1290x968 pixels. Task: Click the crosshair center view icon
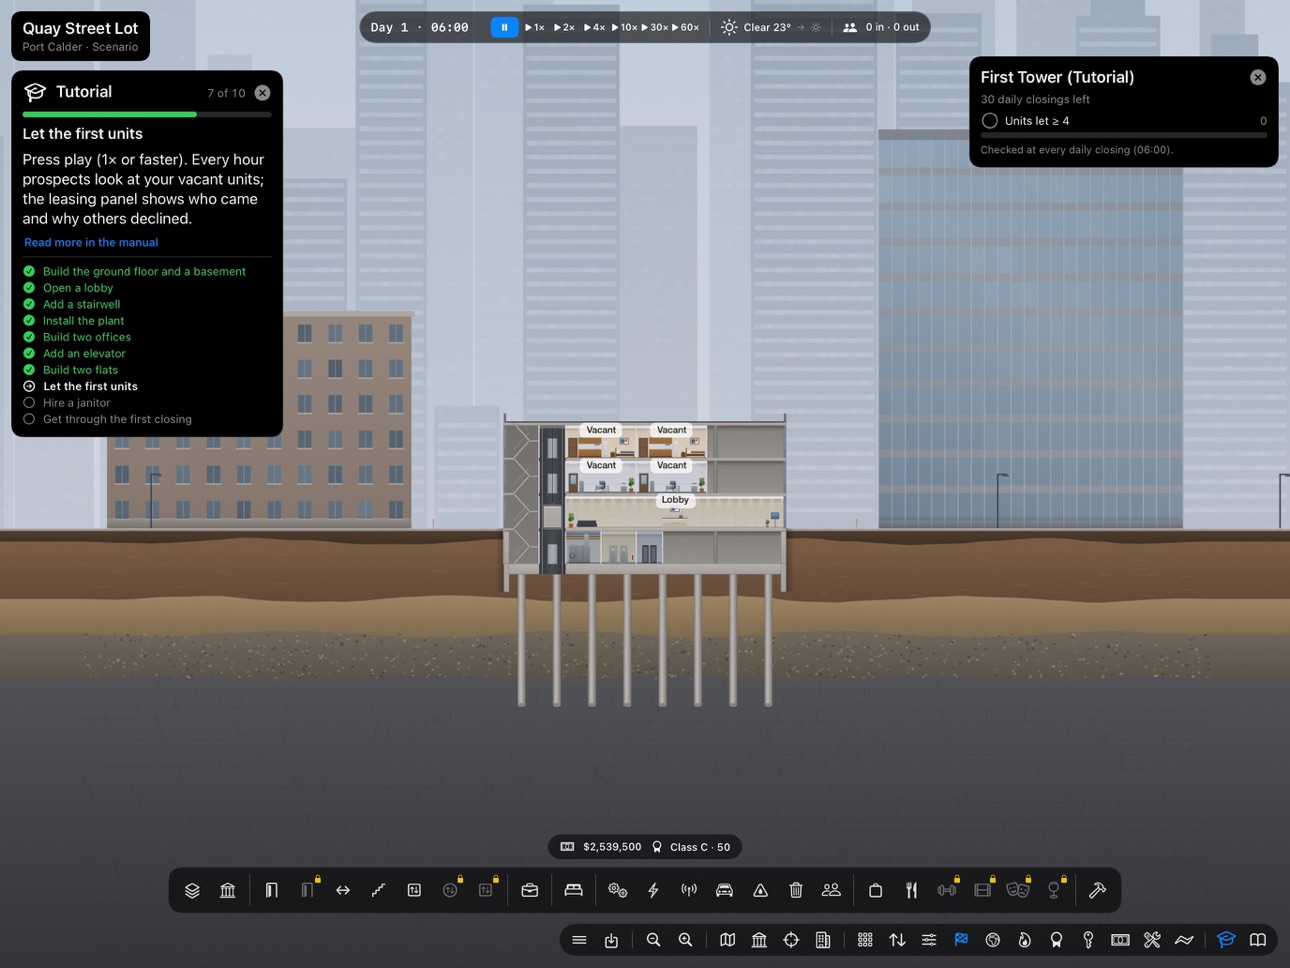point(791,940)
